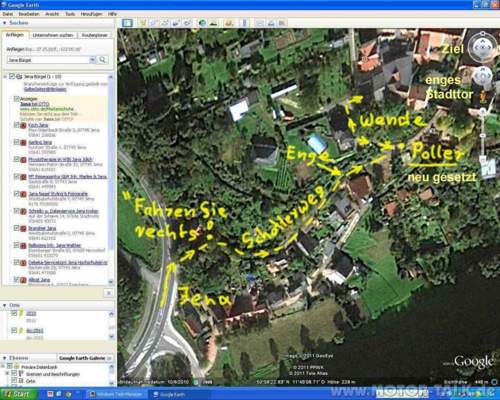Click the historical imagery 1999 date indicator
The height and width of the screenshot is (400, 500).
(207, 382)
